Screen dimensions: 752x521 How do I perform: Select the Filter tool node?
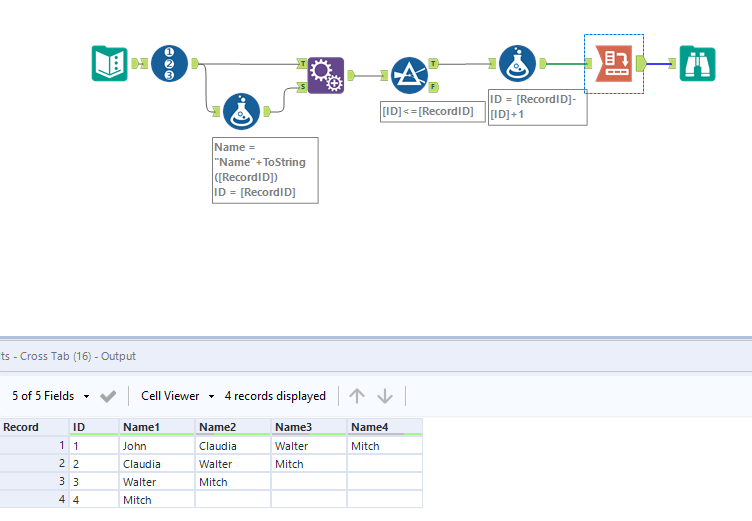click(x=409, y=75)
